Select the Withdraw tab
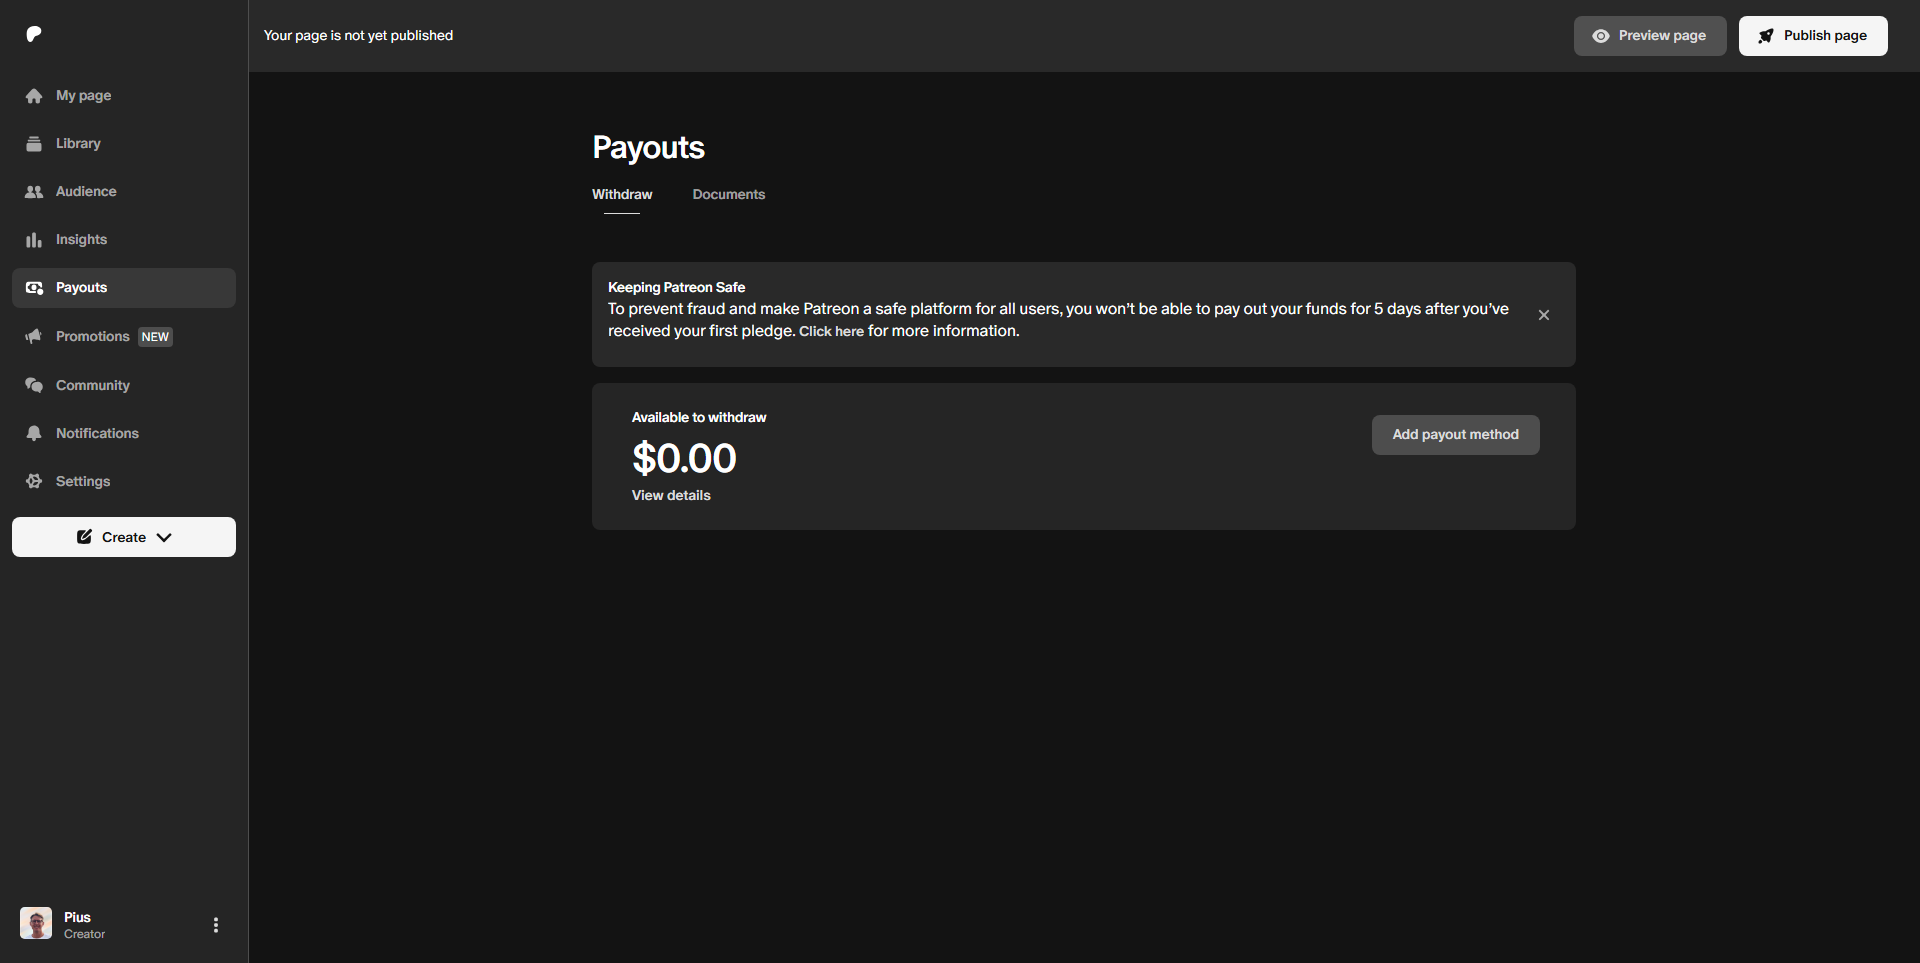Image resolution: width=1920 pixels, height=963 pixels. tap(622, 195)
